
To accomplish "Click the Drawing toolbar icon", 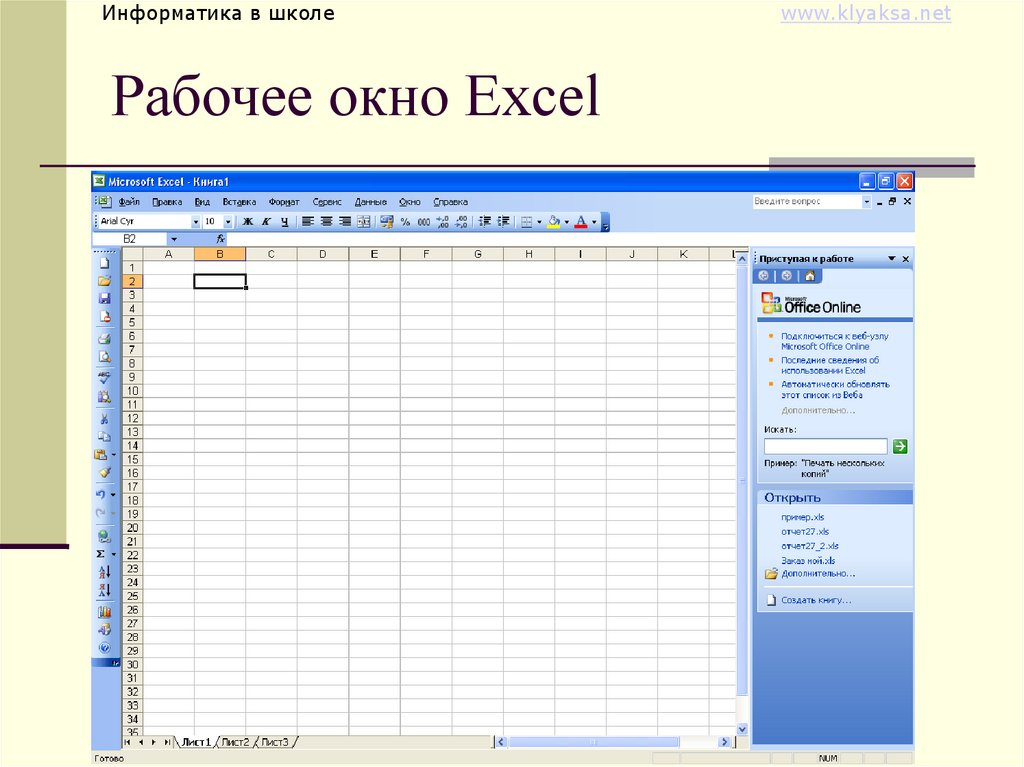I will pos(104,630).
